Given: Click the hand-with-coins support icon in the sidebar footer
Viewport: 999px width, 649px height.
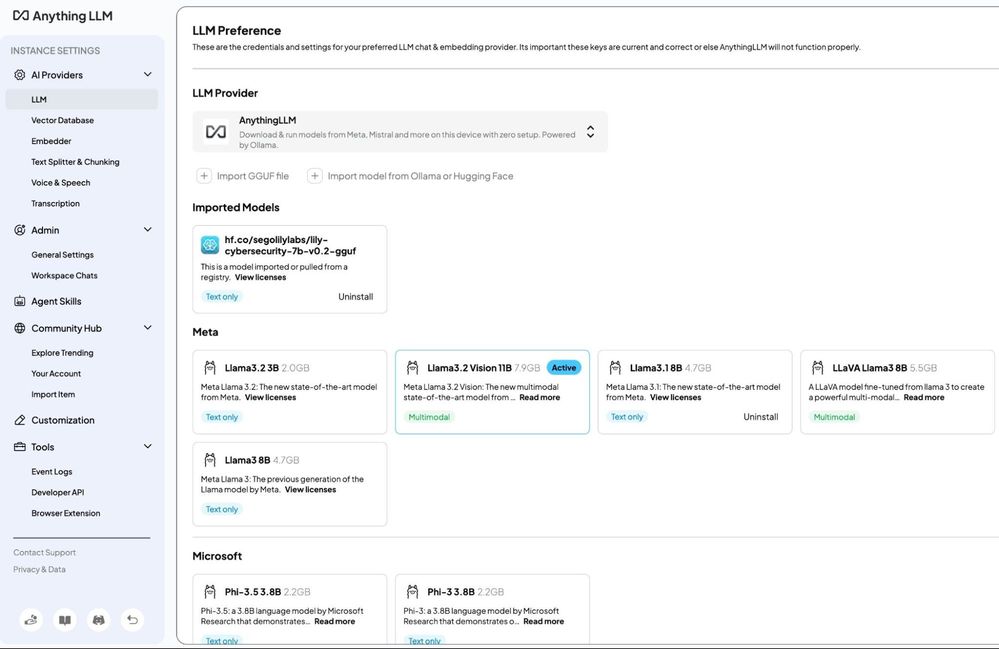Looking at the screenshot, I should tap(32, 620).
